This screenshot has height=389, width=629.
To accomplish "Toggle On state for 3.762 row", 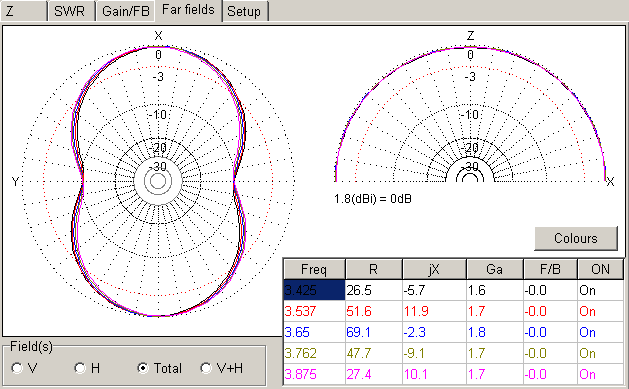I will 601,353.
